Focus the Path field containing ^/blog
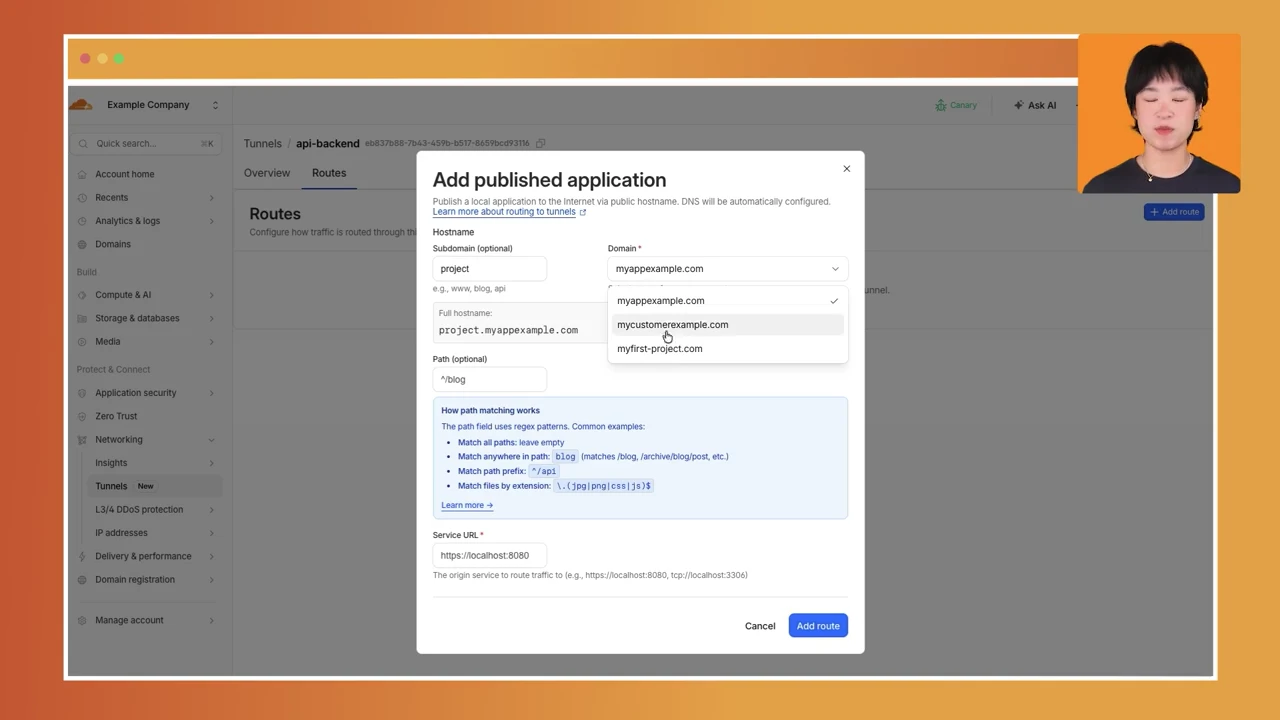 pos(489,380)
